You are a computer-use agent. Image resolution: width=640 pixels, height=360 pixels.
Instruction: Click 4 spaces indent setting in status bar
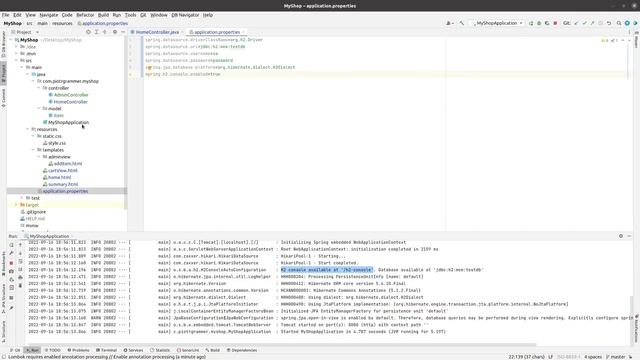593,357
